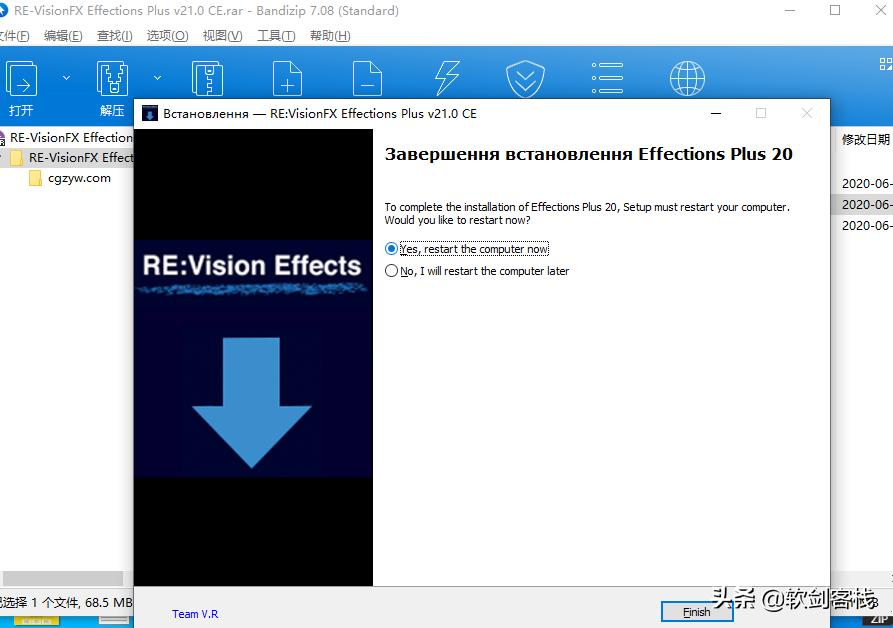Click the grid view icon at toolbar right
The image size is (893, 628).
pyautogui.click(x=886, y=64)
